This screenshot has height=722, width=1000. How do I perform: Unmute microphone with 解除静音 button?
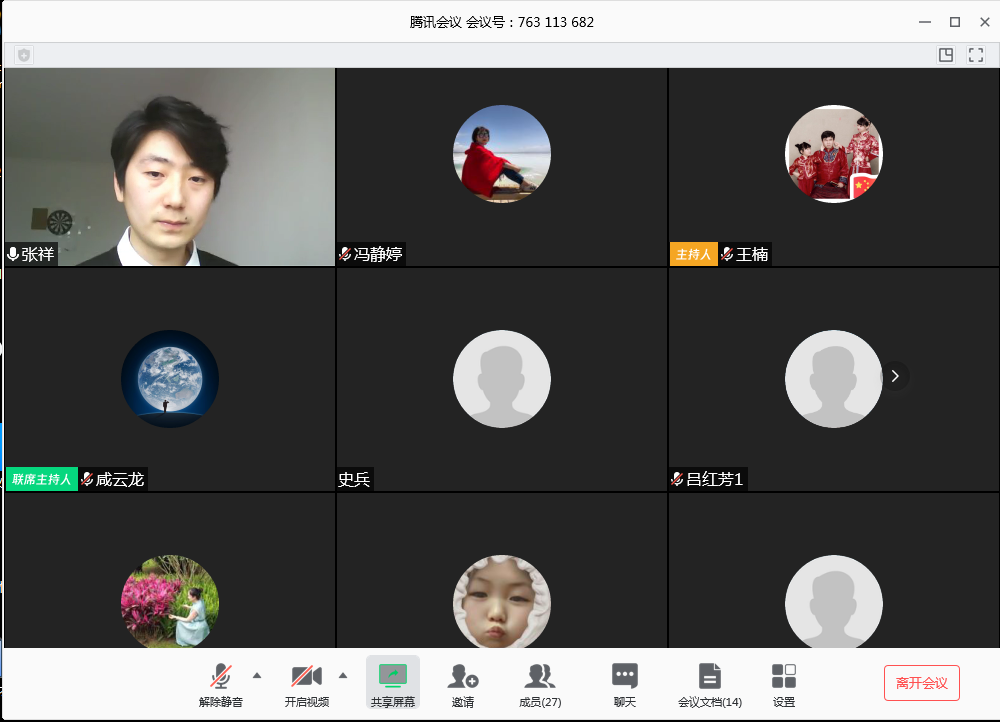point(221,683)
